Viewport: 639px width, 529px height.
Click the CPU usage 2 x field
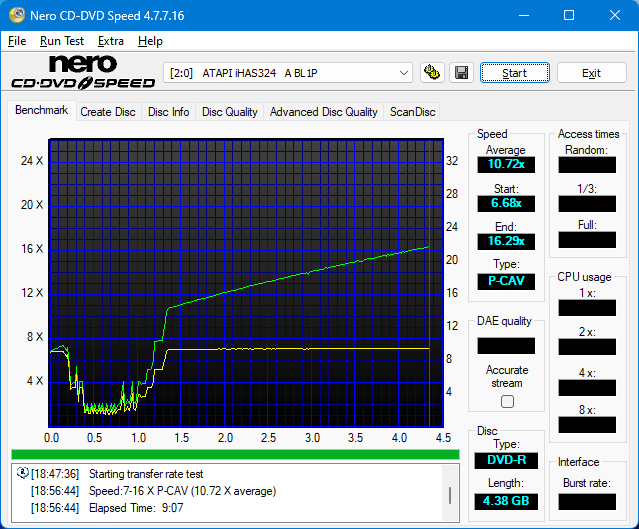click(x=587, y=347)
